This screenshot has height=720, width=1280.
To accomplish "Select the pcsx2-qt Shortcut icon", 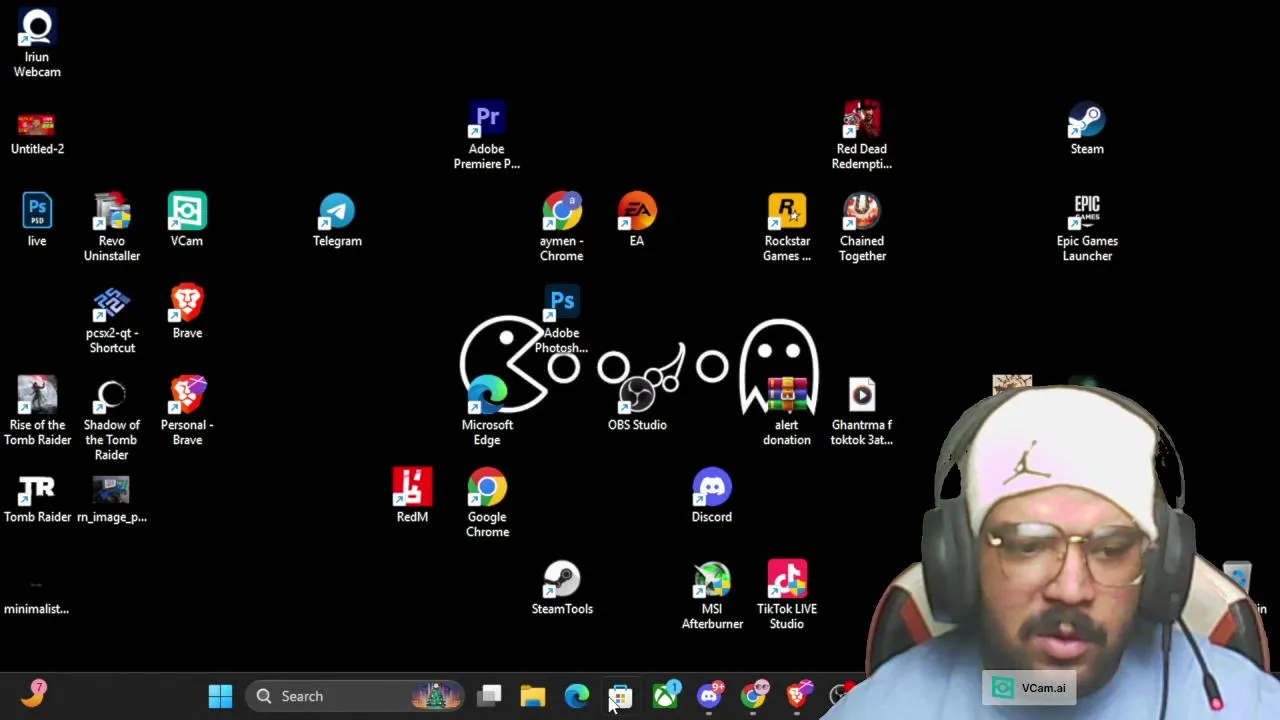I will tap(112, 319).
